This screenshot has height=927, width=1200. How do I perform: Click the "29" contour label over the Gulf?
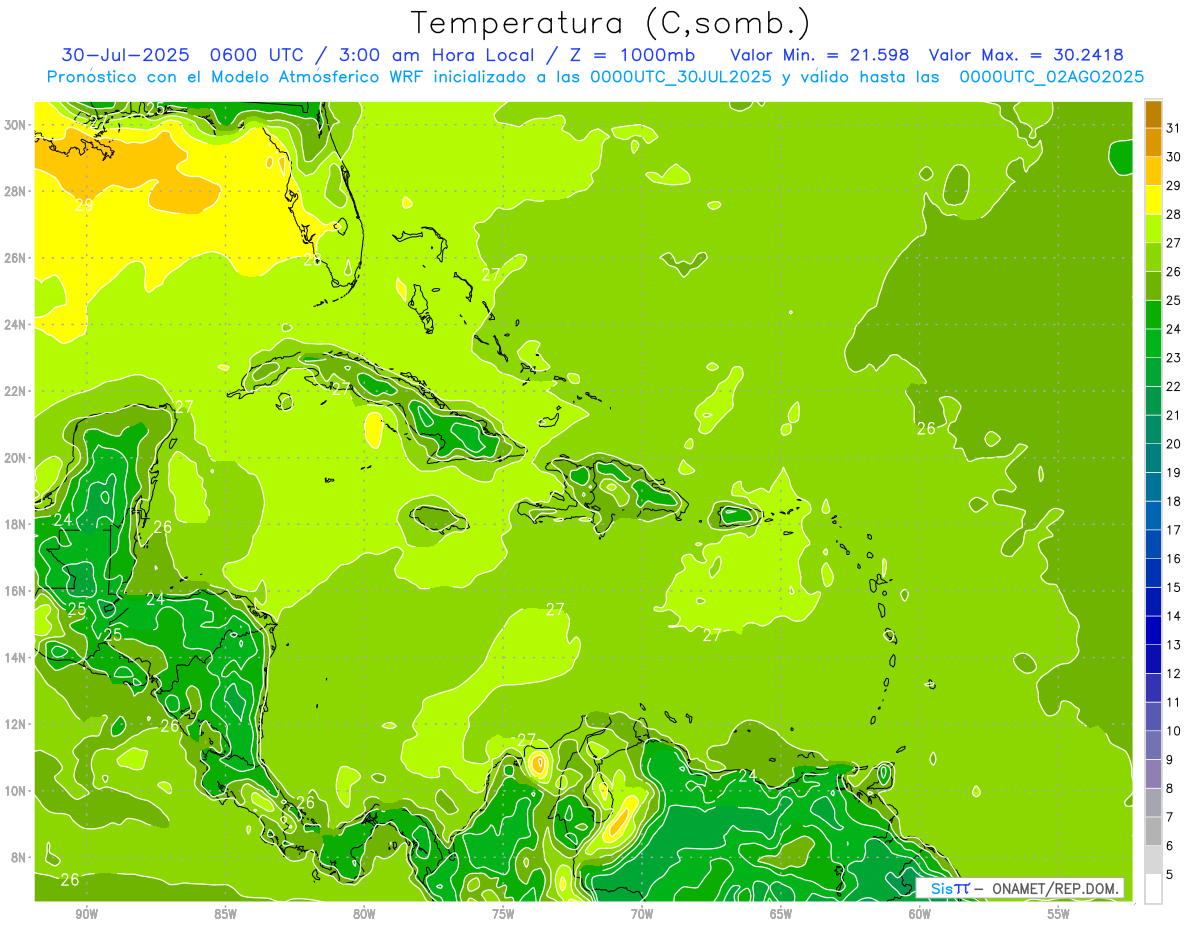pos(84,205)
